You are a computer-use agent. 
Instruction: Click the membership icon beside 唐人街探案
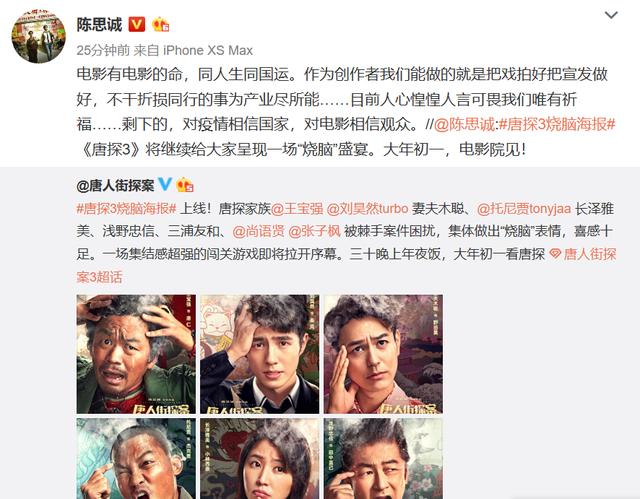(185, 185)
